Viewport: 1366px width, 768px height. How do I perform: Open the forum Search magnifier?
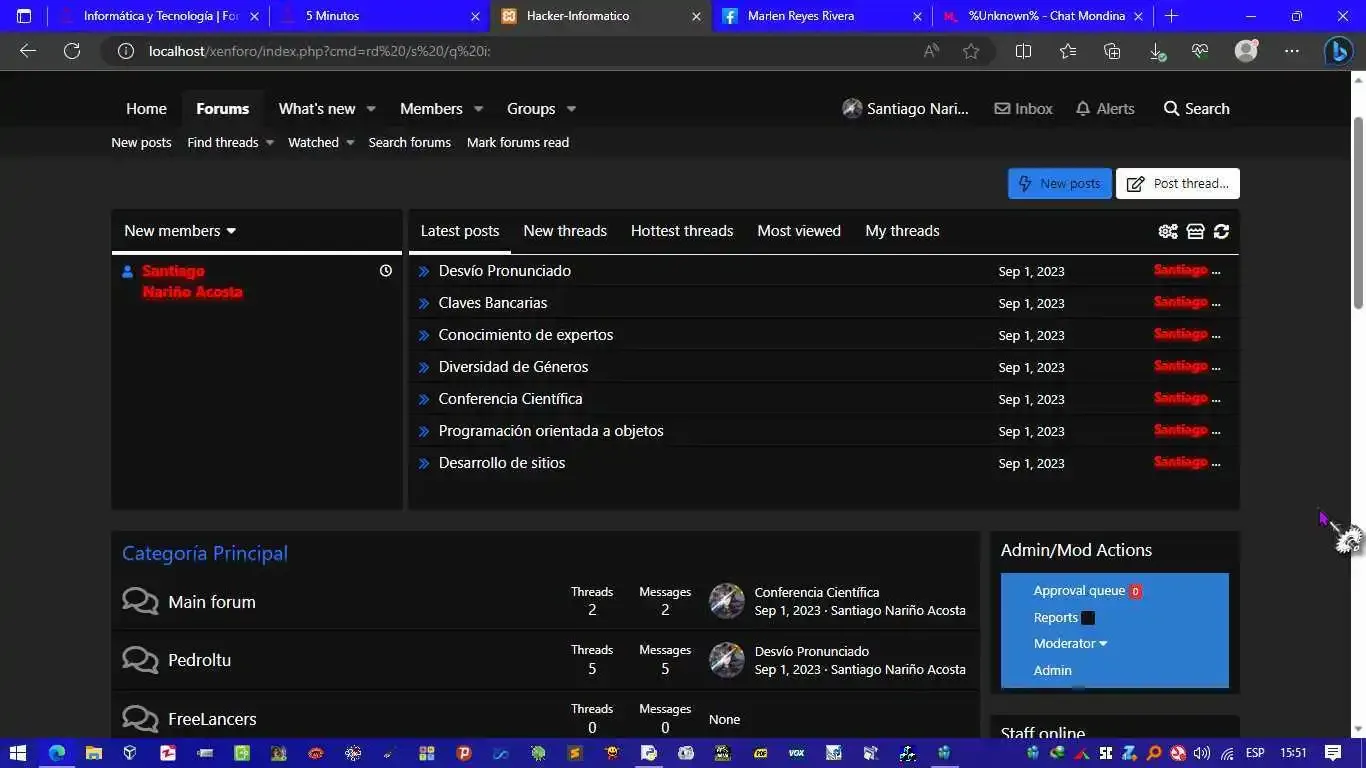coord(1196,109)
